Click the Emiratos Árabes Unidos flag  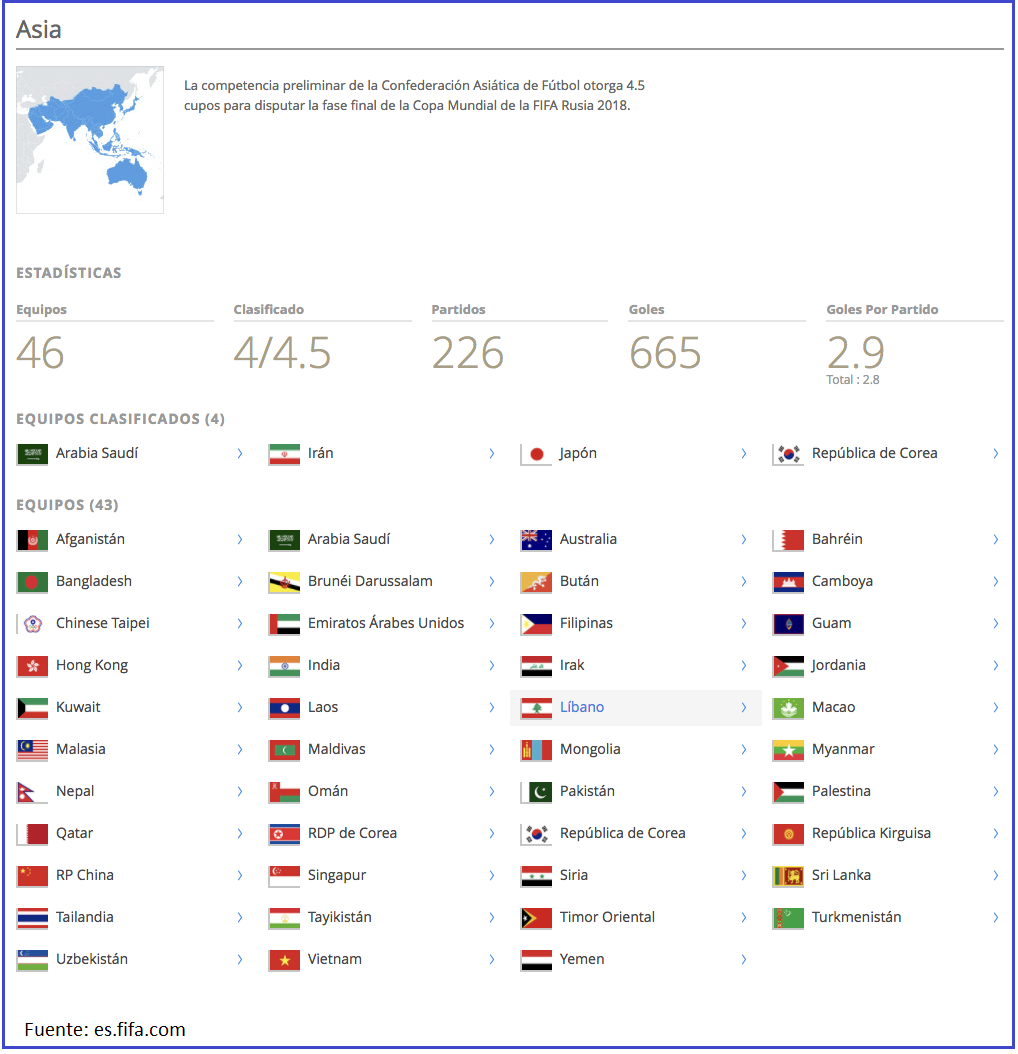click(x=284, y=624)
